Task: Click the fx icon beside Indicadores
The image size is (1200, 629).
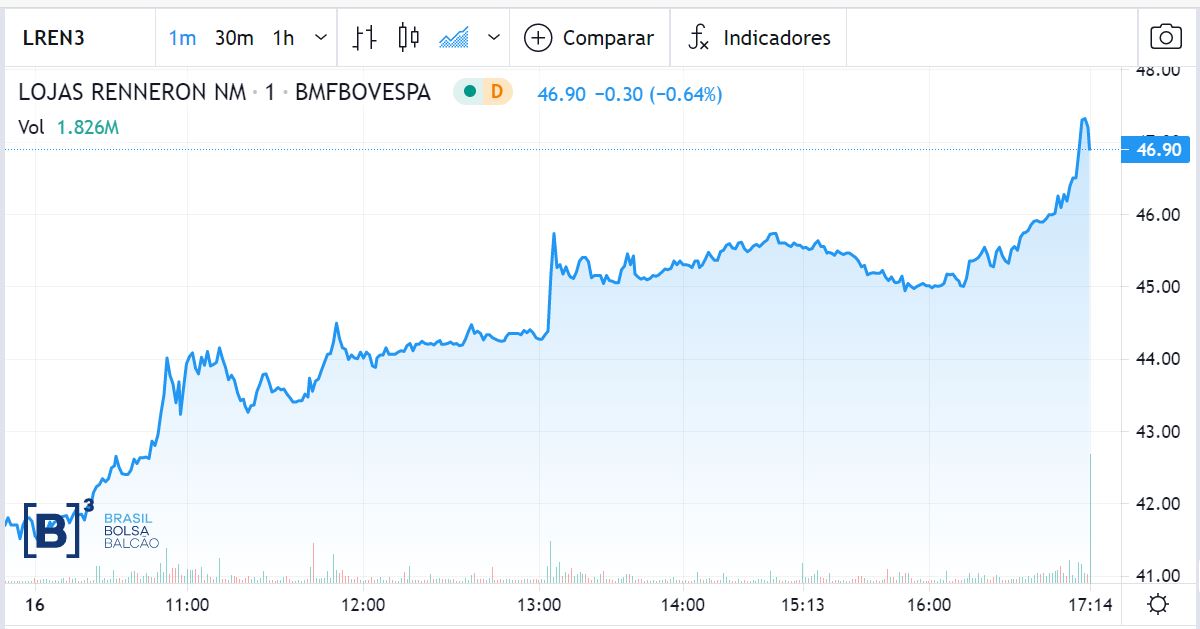Action: [x=698, y=38]
